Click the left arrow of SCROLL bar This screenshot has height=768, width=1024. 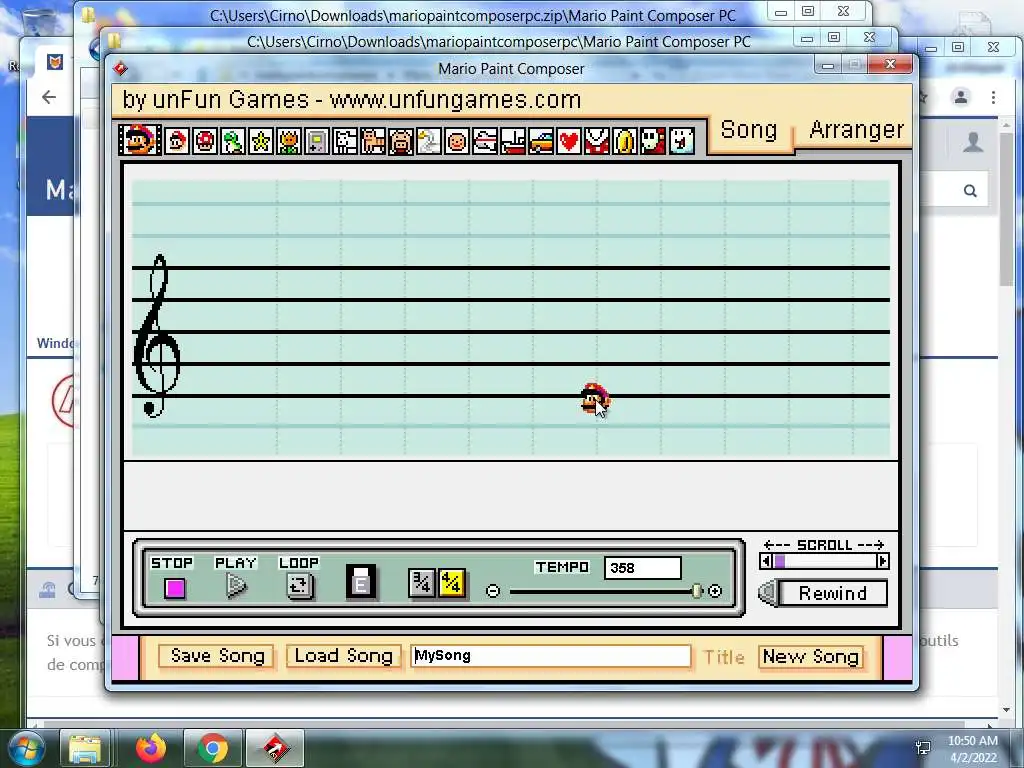[x=765, y=561]
